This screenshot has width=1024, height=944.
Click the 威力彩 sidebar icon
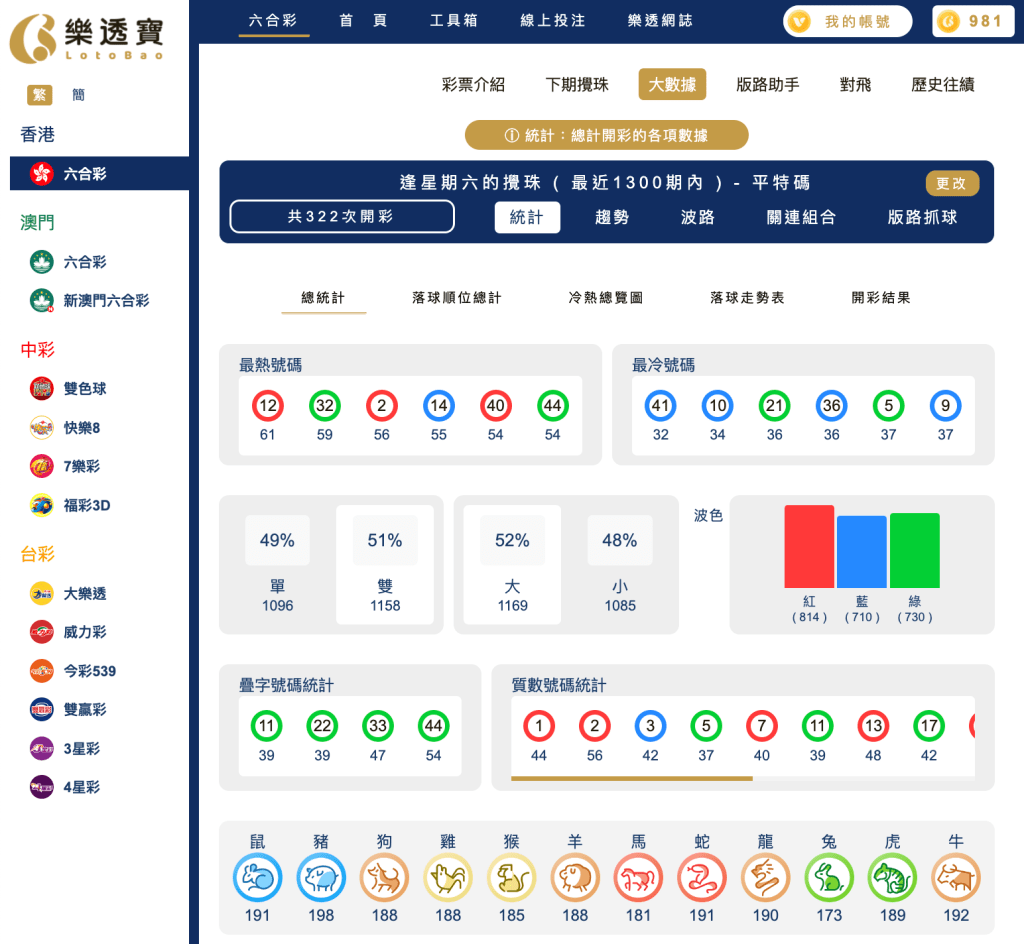click(x=40, y=632)
